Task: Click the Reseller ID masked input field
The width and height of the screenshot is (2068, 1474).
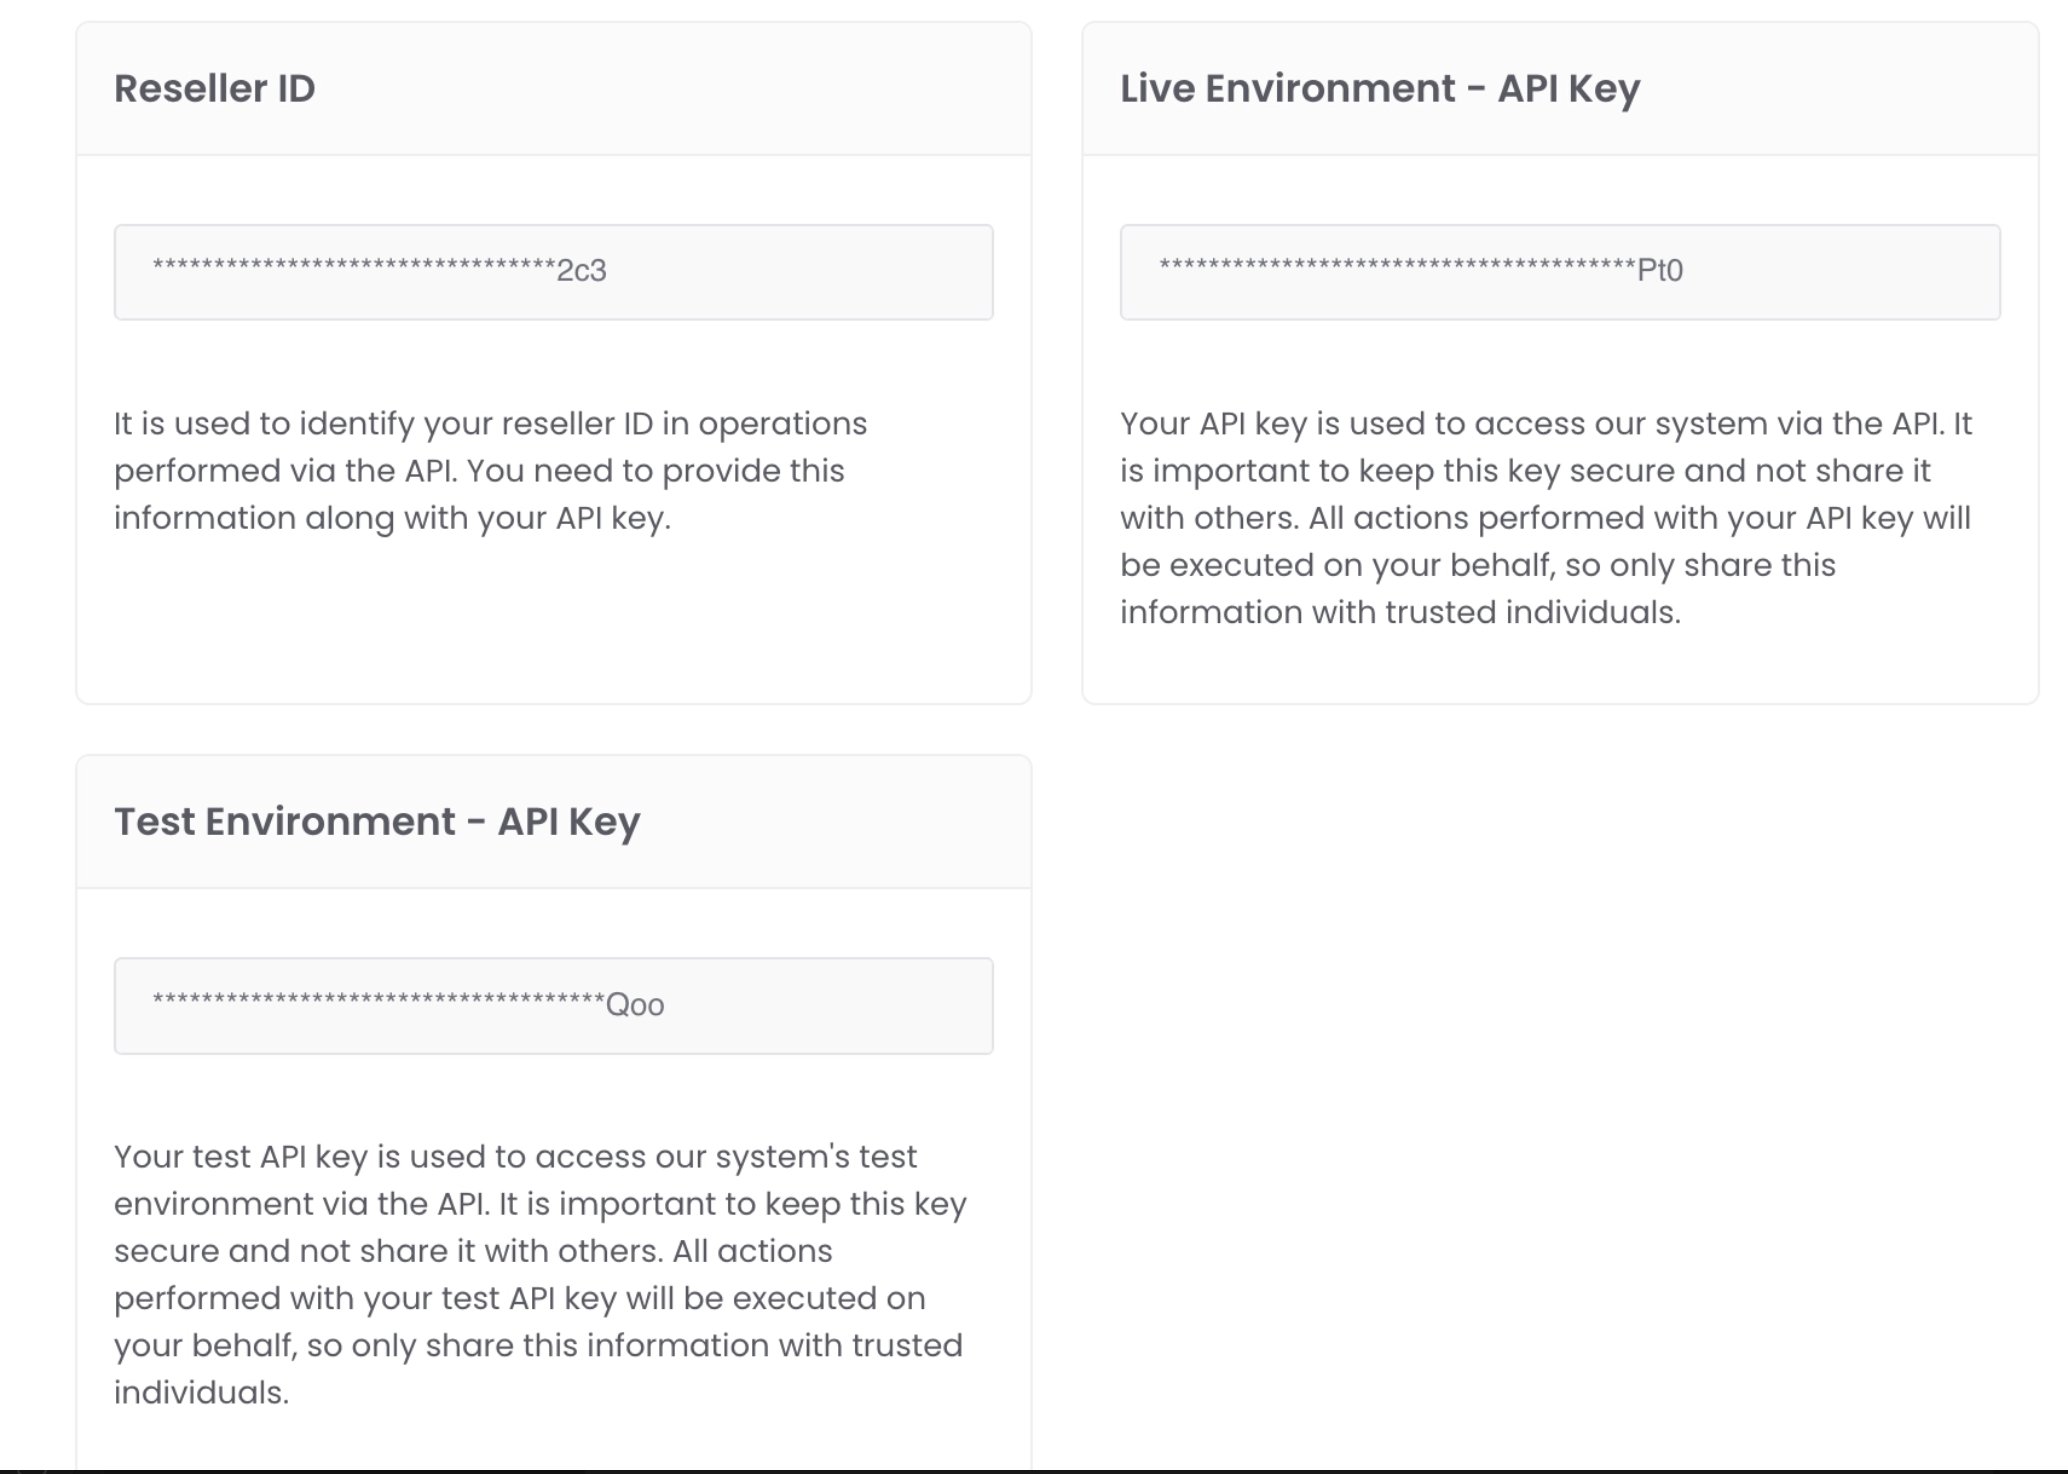Action: pos(553,272)
